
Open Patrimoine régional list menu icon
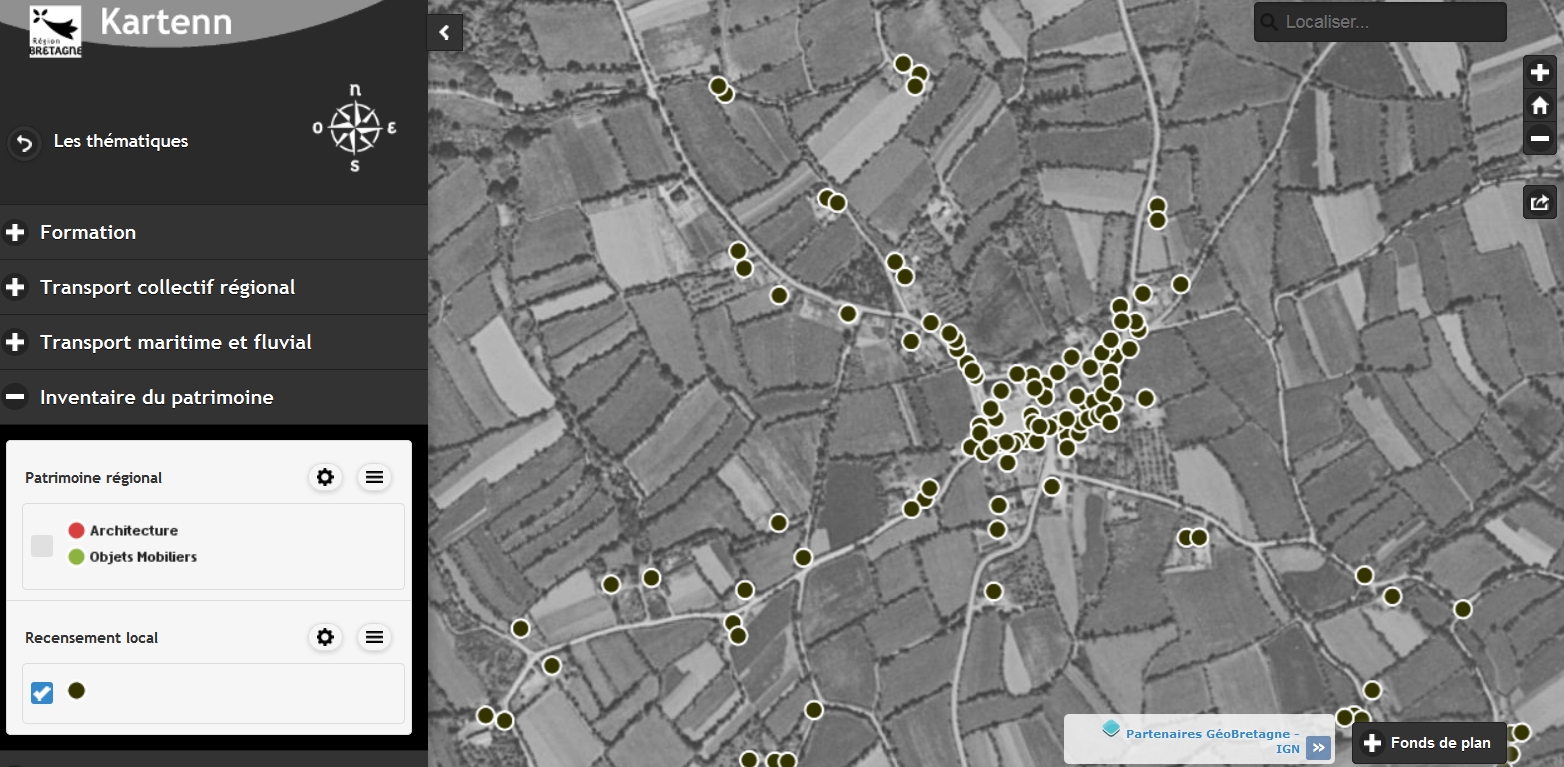tap(374, 477)
